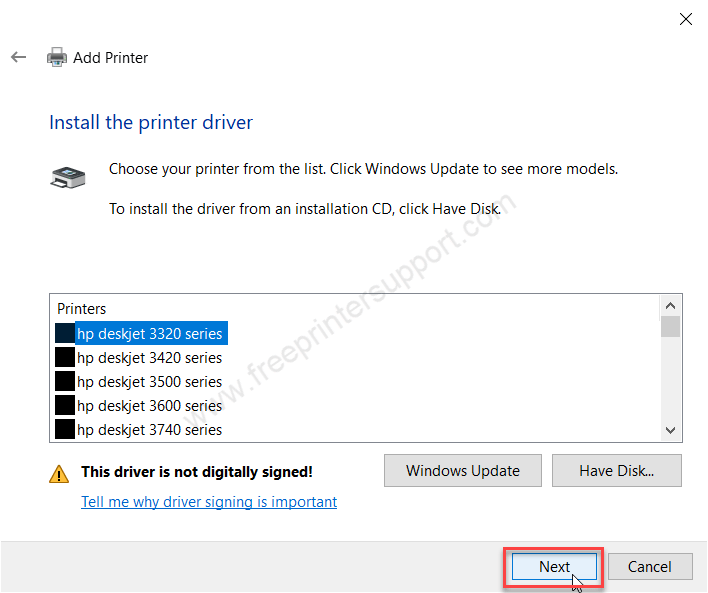Click the printers list scroll up arrow
Image resolution: width=708 pixels, height=593 pixels.
(x=671, y=306)
